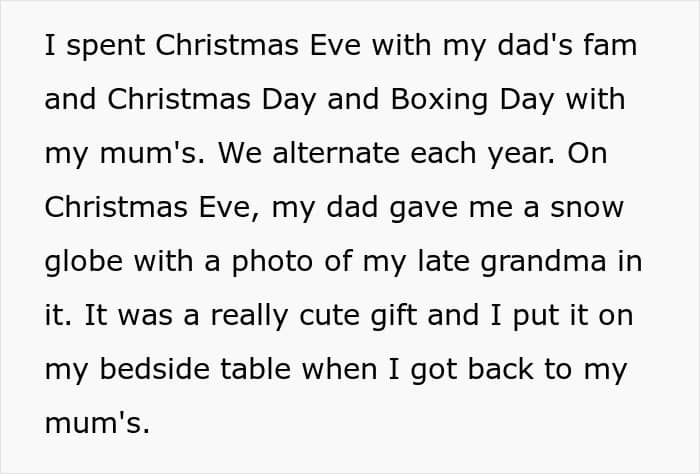Click the word "fam"
Screen dimensions: 700x474
(x=609, y=46)
